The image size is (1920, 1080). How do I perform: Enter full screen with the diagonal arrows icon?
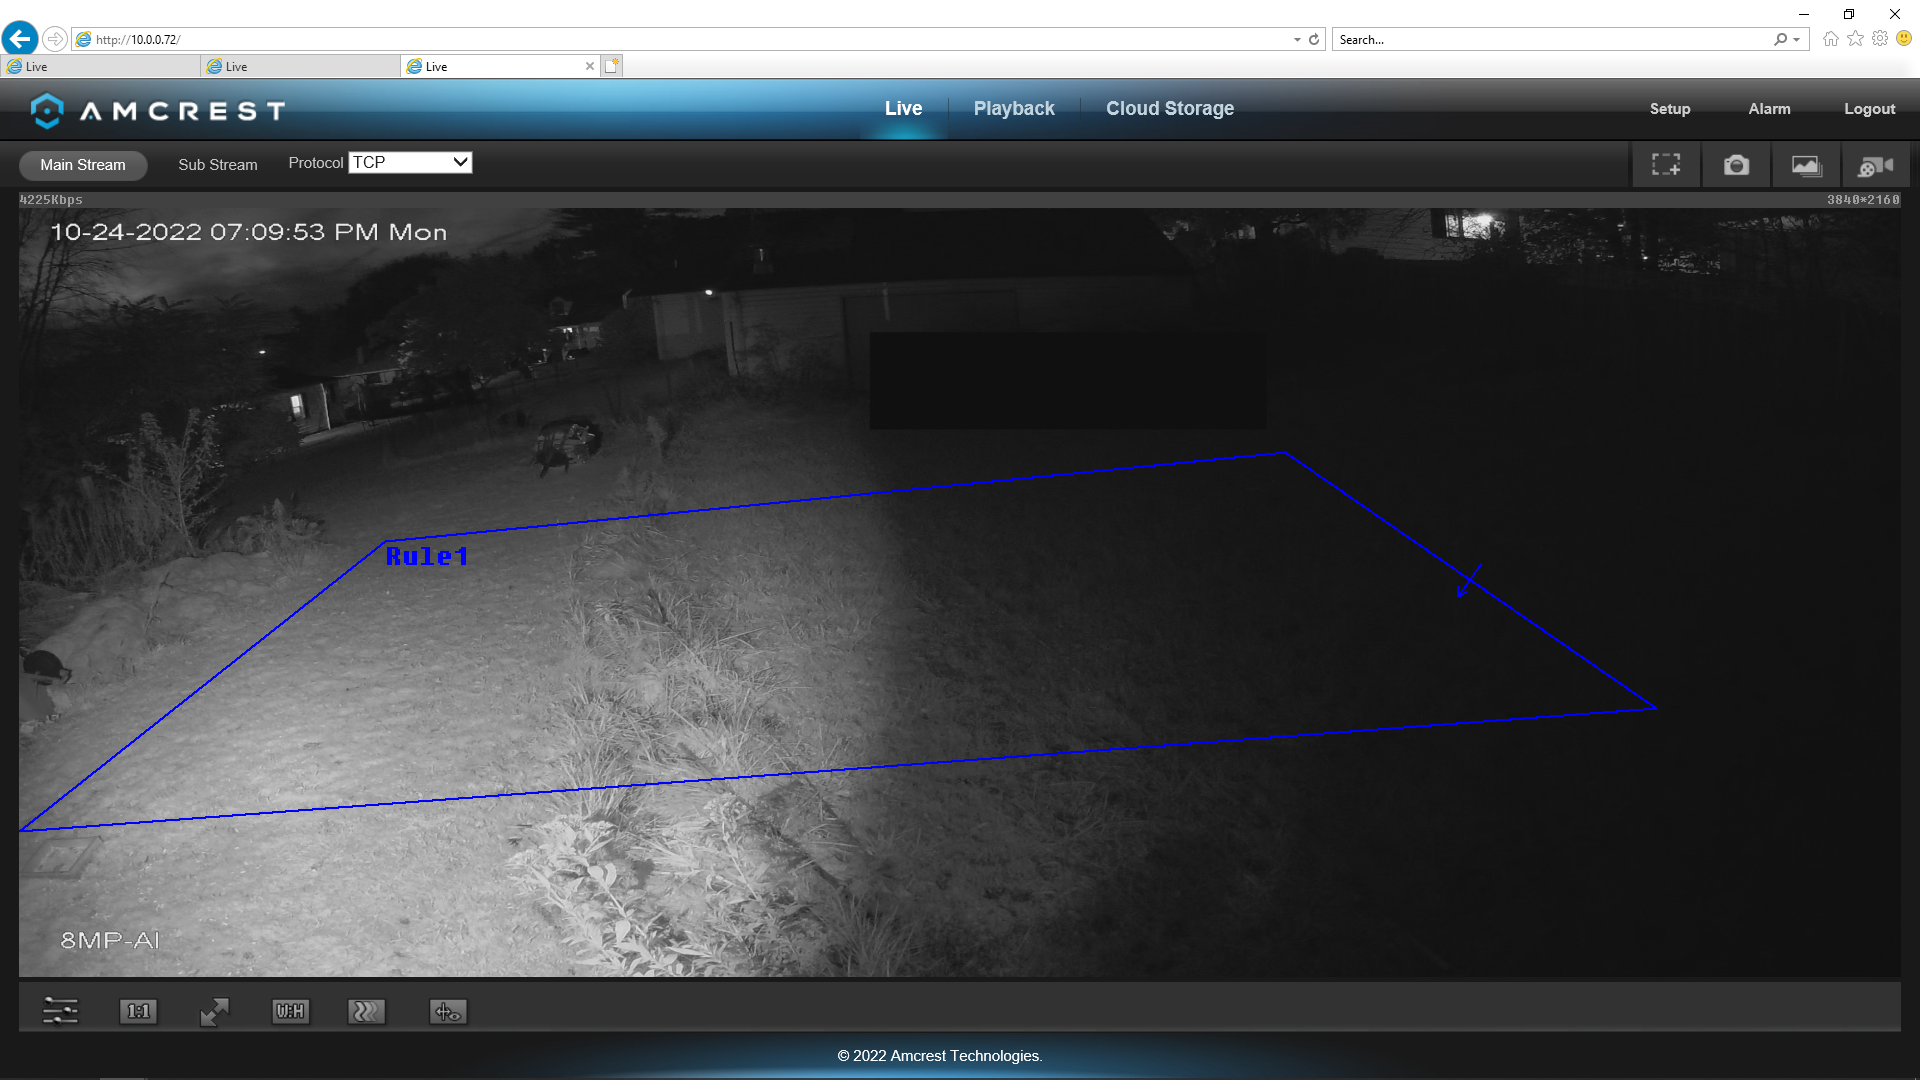(214, 1011)
